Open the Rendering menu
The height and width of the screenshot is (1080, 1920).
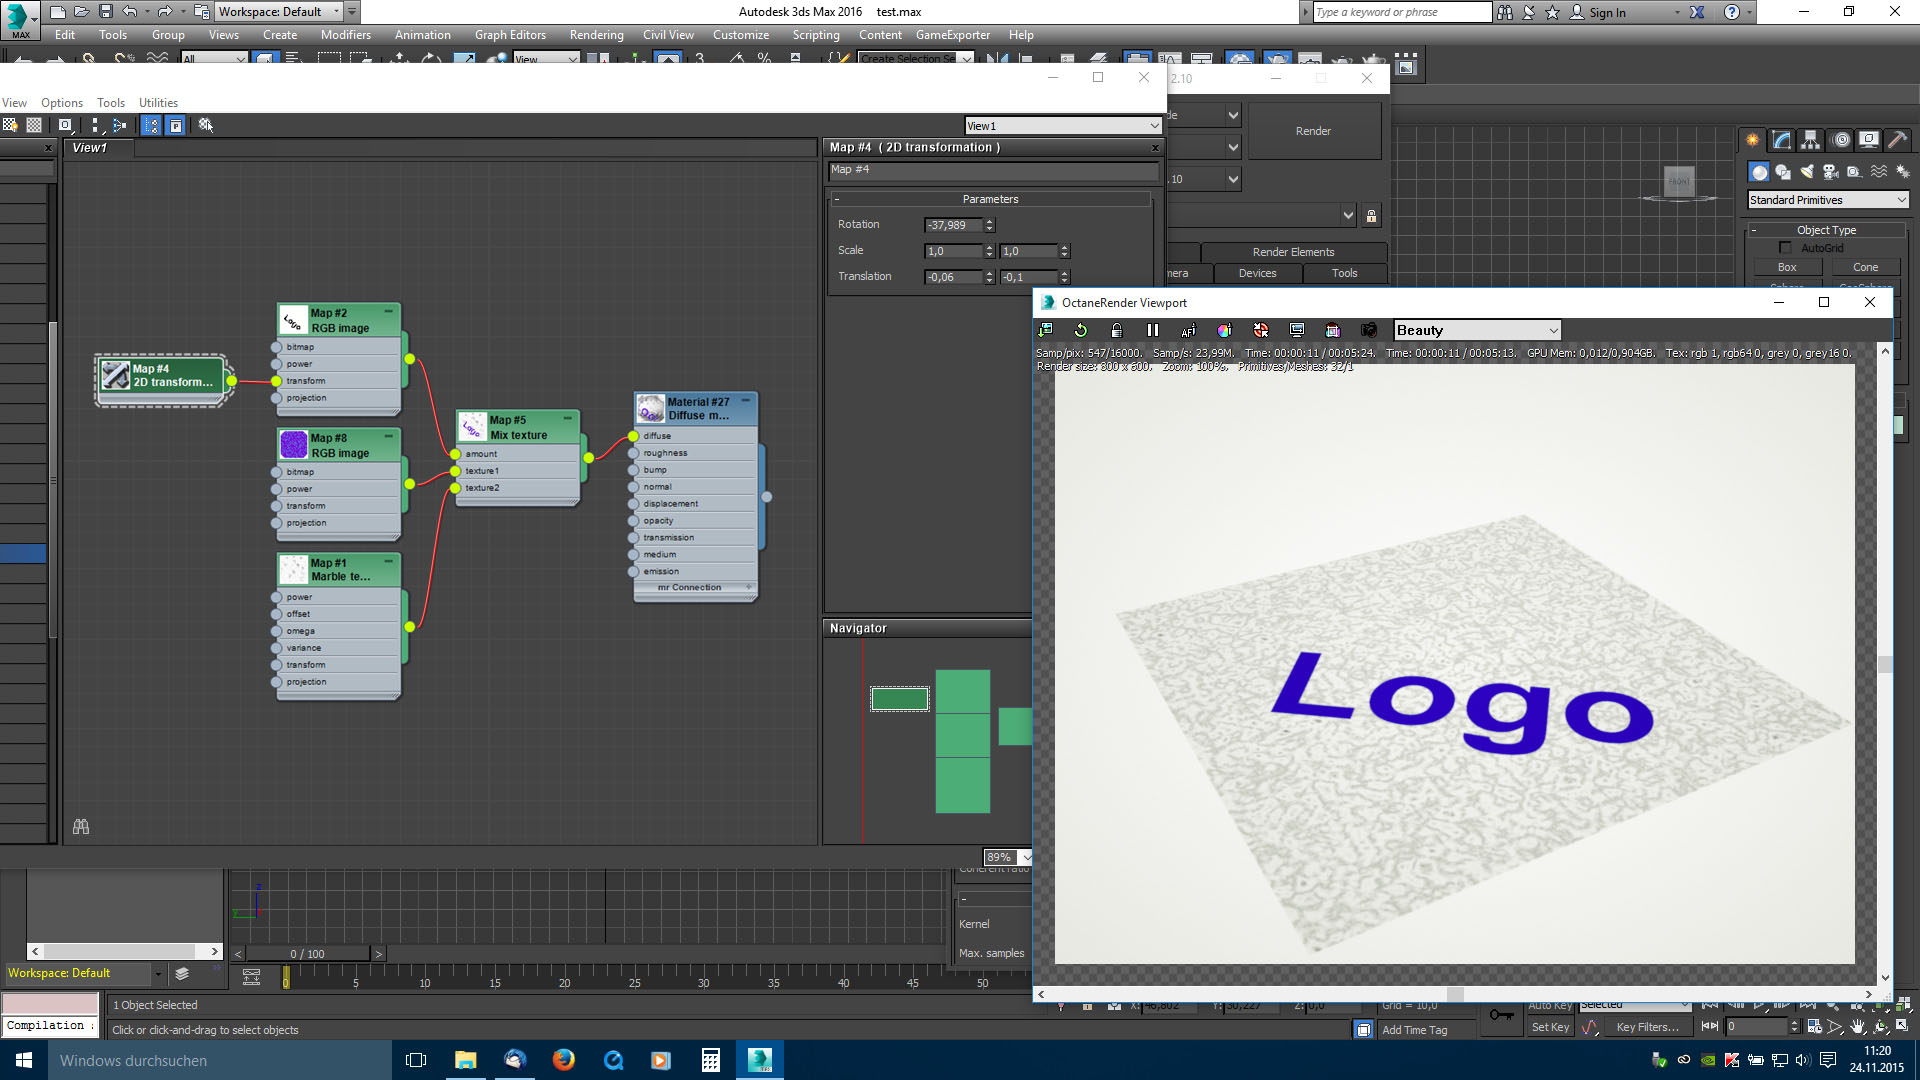coord(596,35)
